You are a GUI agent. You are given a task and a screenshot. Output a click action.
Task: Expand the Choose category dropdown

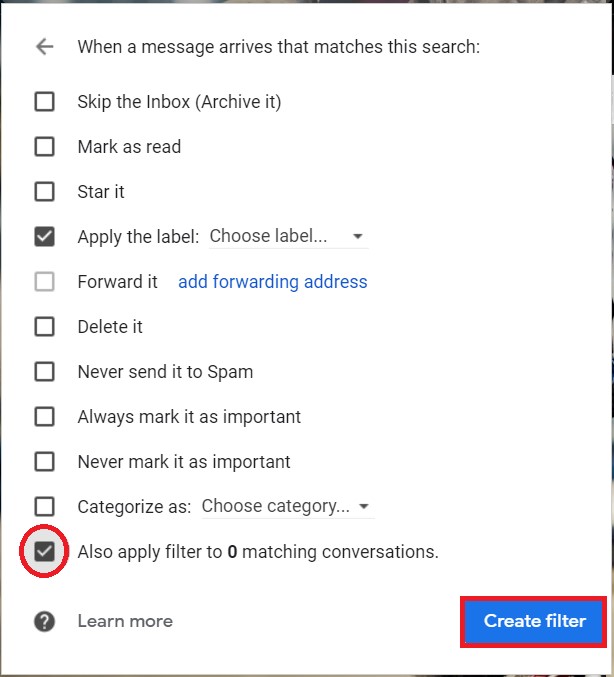(285, 506)
